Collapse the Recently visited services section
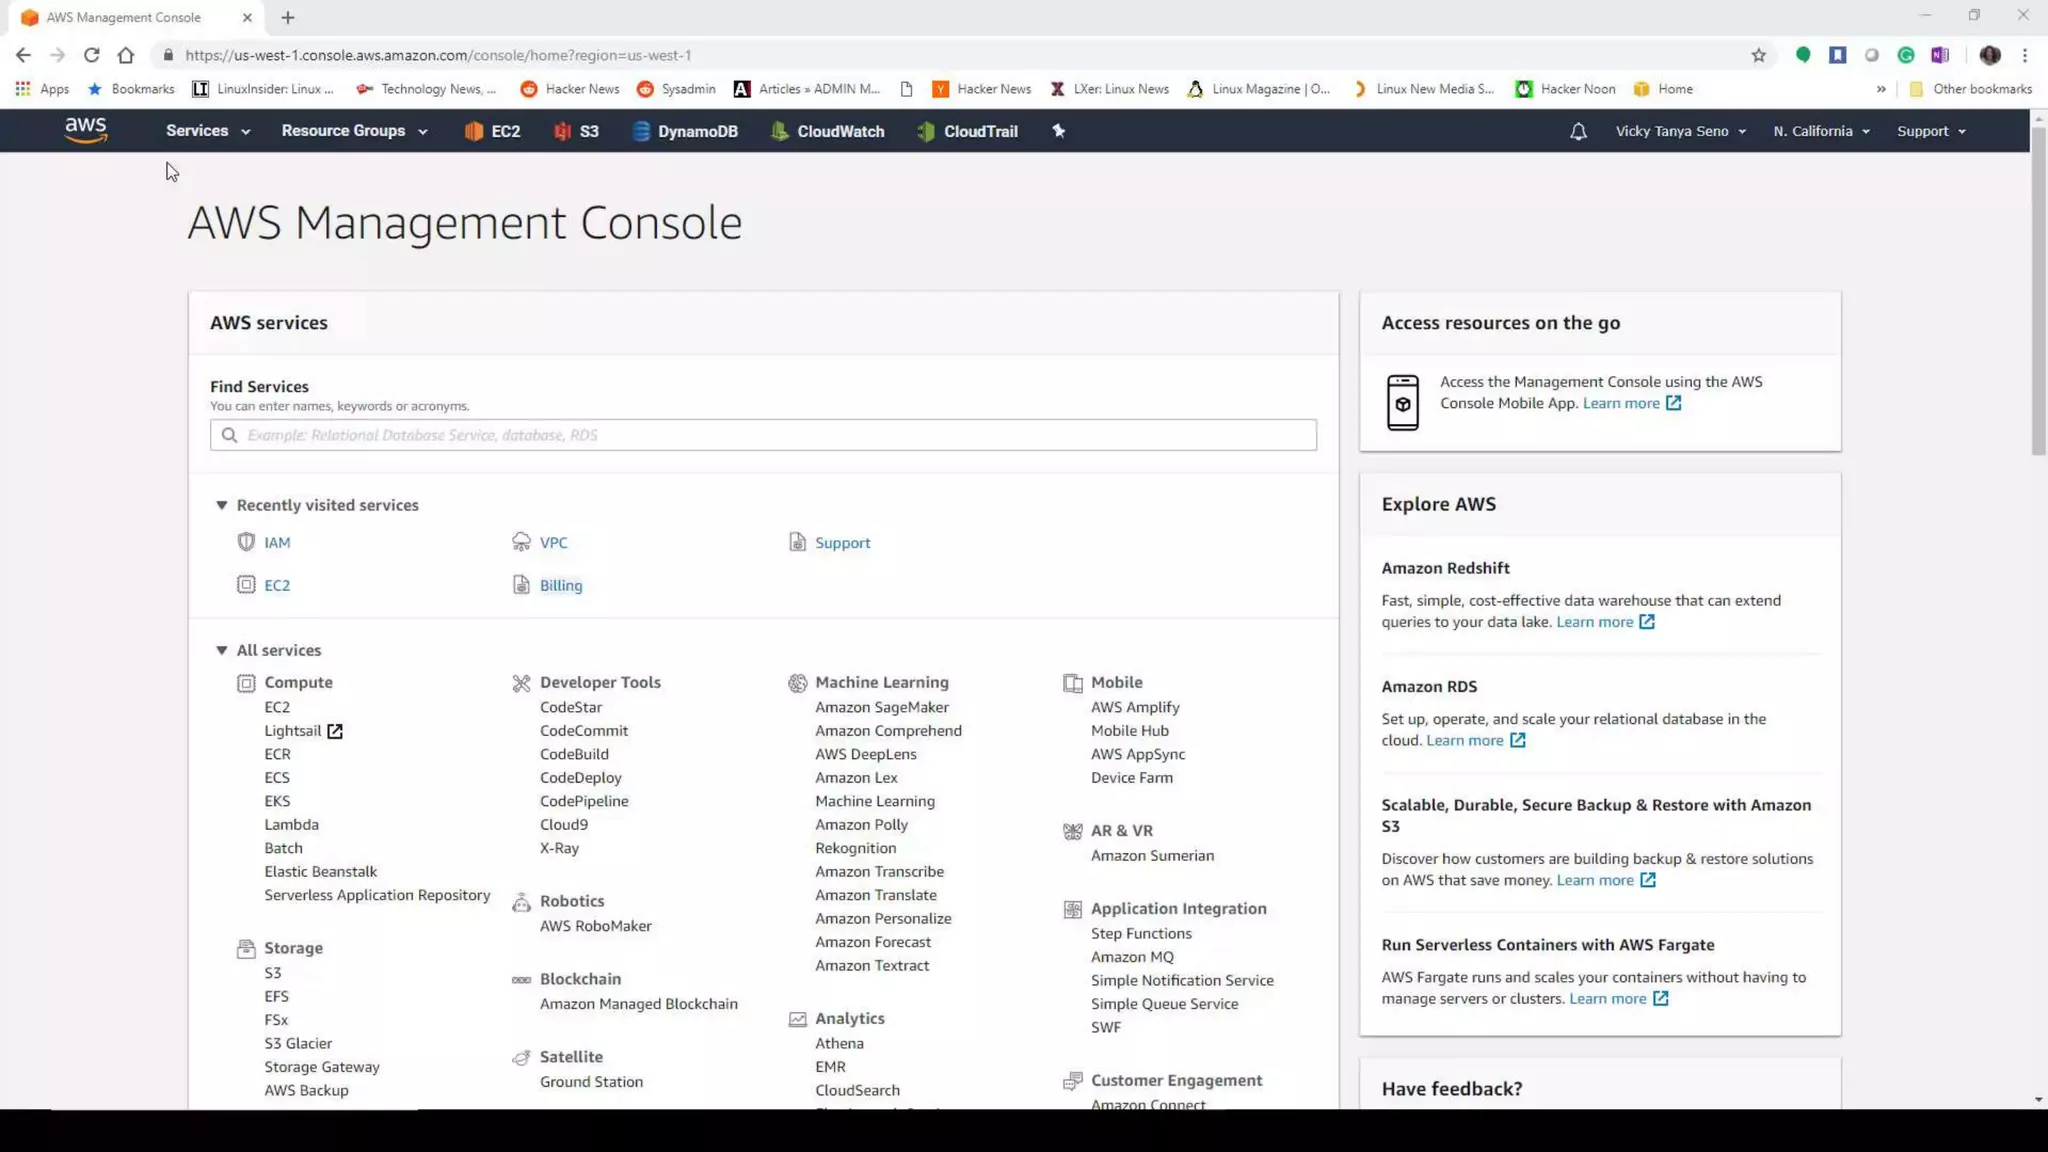Screen dimensions: 2048x1152 tap(222, 505)
